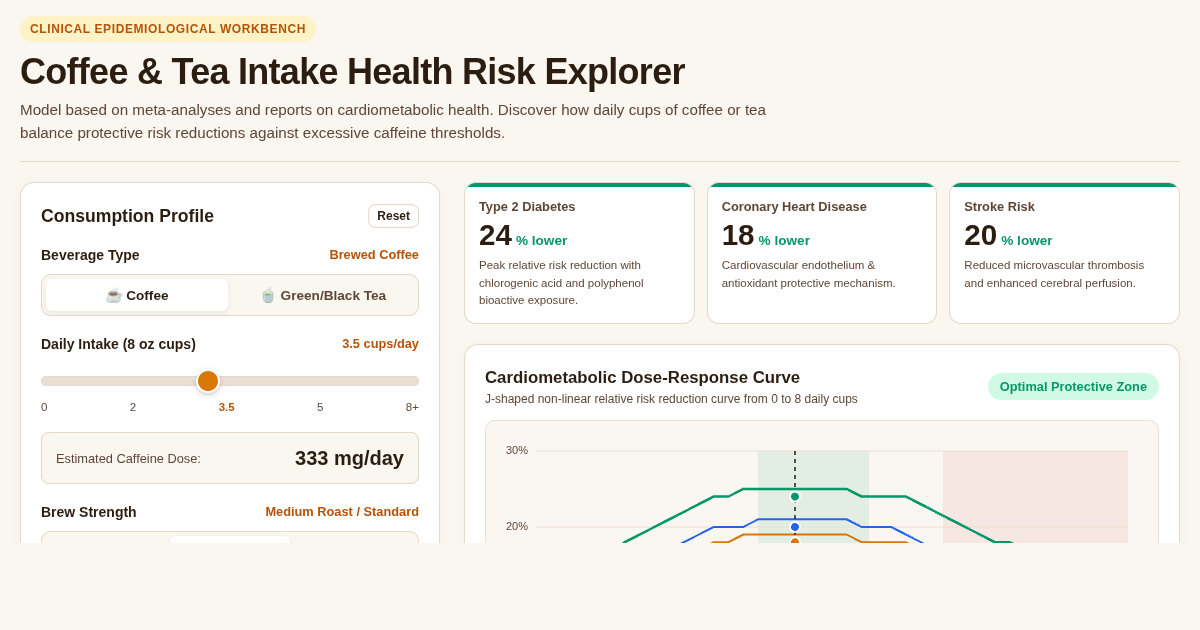Click the Clinical Epidemiological Workbench badge
This screenshot has width=1200, height=630.
pos(168,29)
